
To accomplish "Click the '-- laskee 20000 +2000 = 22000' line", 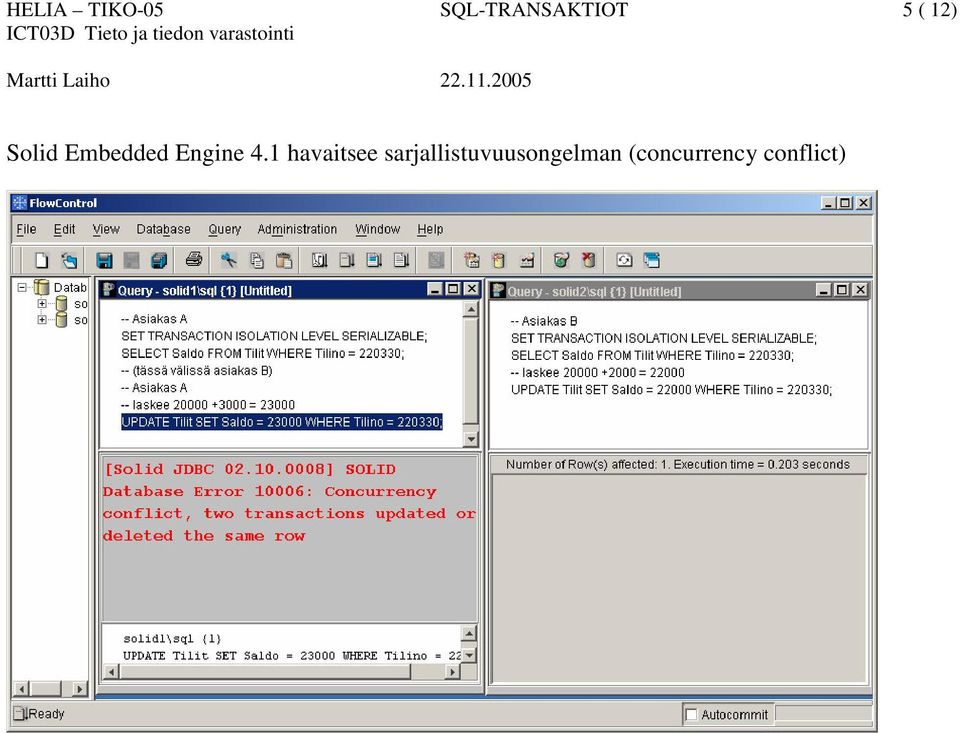I will click(598, 372).
